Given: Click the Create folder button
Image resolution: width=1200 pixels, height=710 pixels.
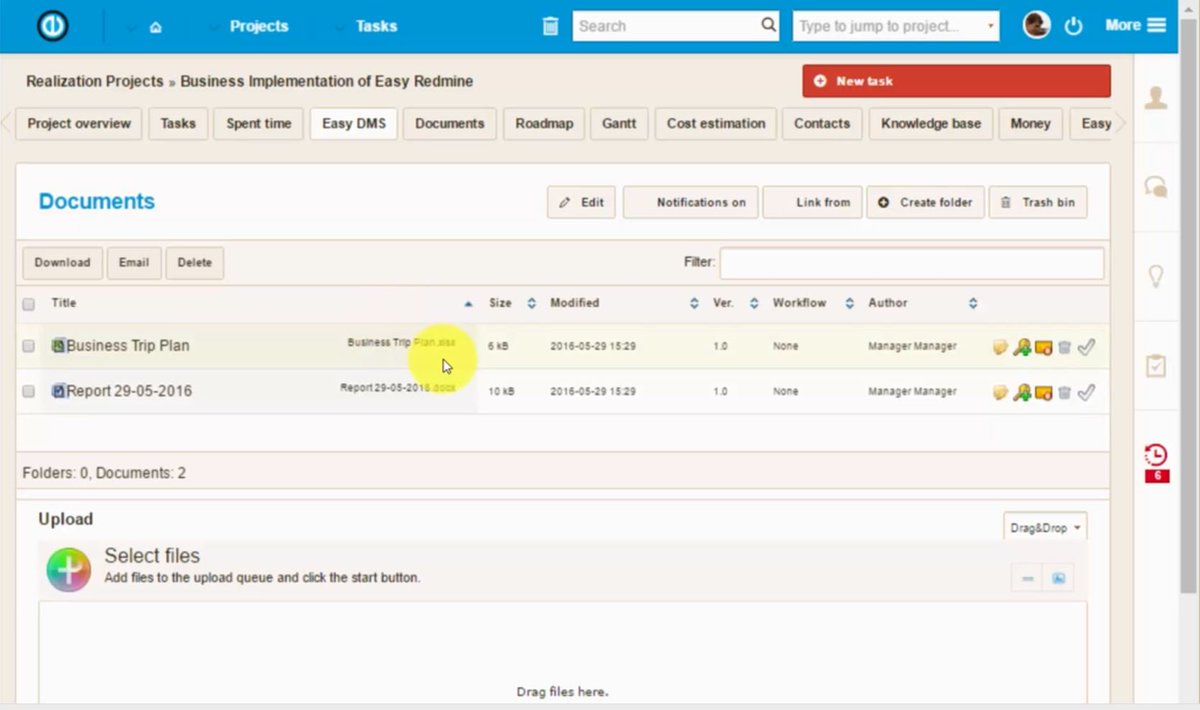Looking at the screenshot, I should (x=925, y=202).
